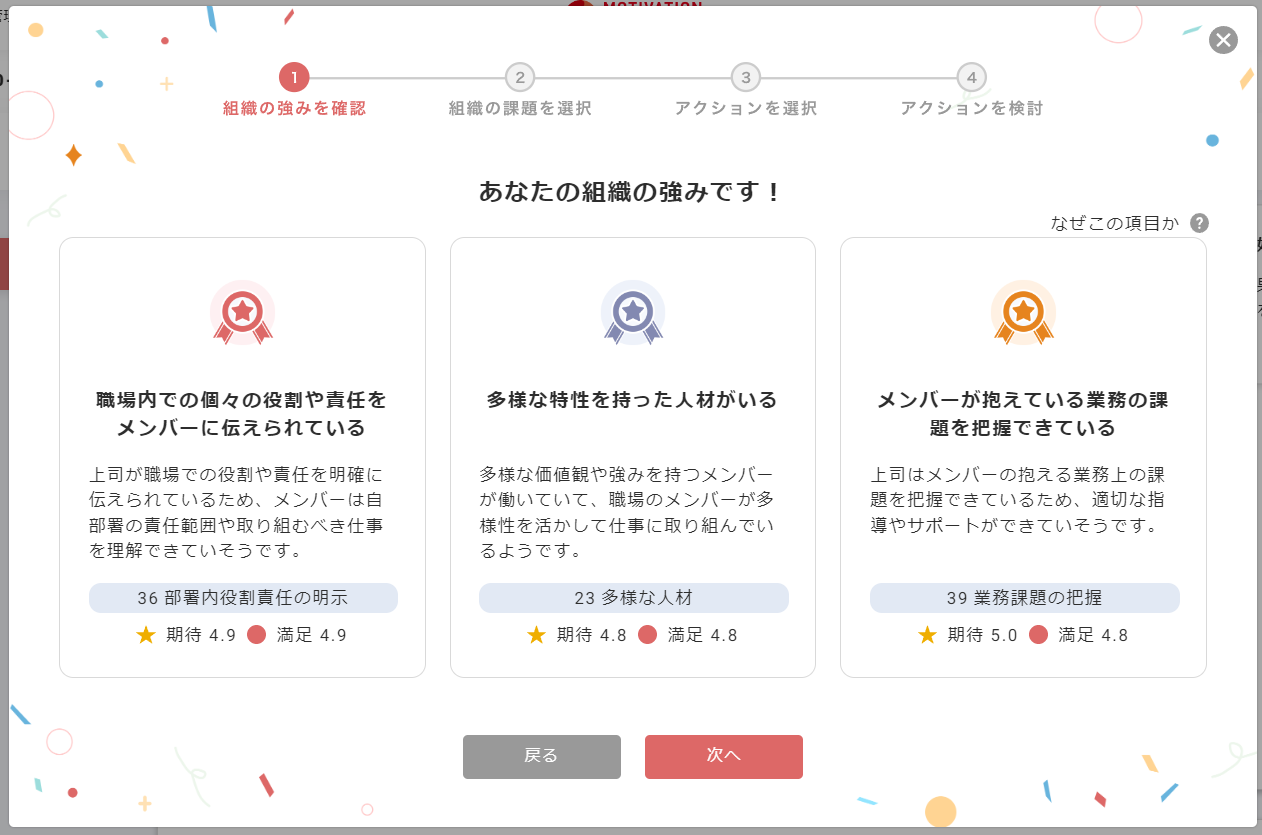Click the yellow star beside 期待 5.0

tap(927, 634)
